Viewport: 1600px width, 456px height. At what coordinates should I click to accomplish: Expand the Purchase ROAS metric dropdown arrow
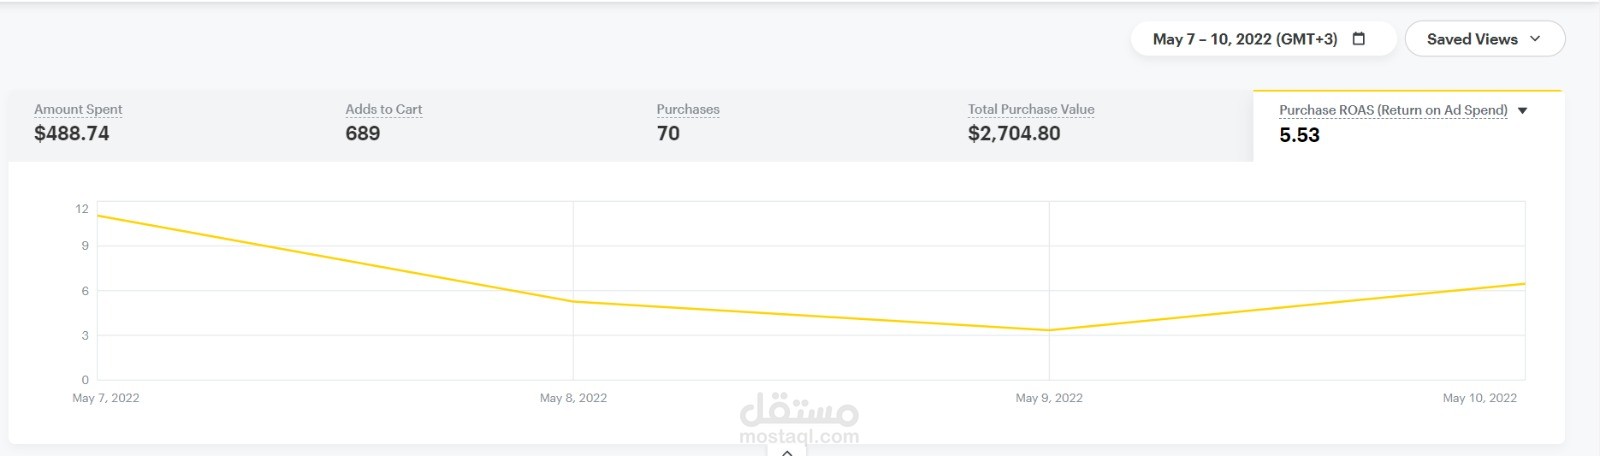pos(1523,111)
